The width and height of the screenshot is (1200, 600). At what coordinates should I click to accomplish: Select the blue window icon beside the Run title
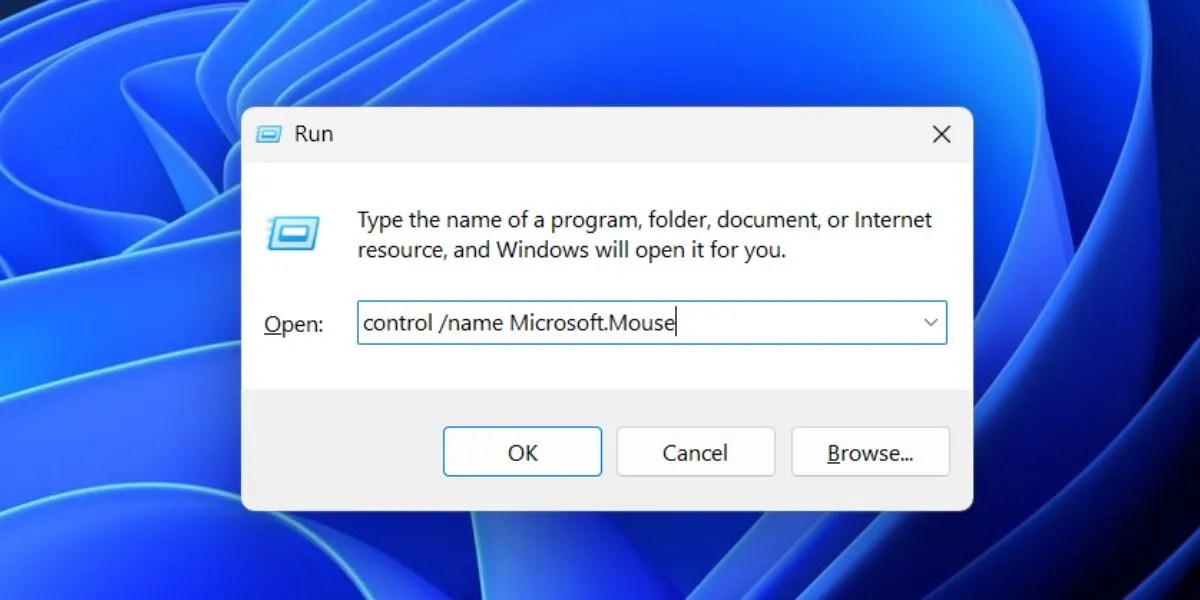point(267,133)
